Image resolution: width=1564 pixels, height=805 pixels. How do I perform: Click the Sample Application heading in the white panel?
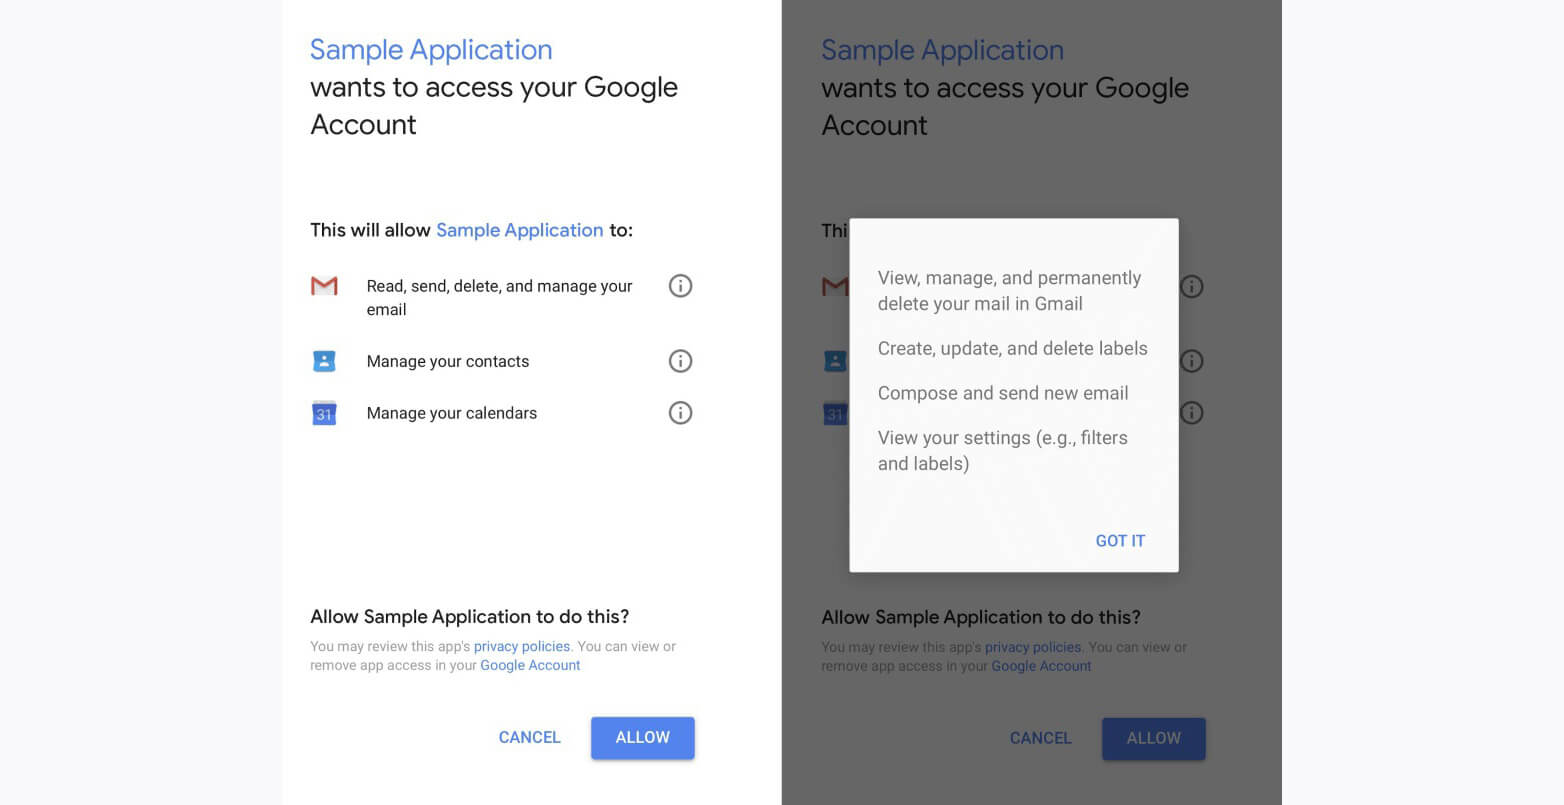431,50
